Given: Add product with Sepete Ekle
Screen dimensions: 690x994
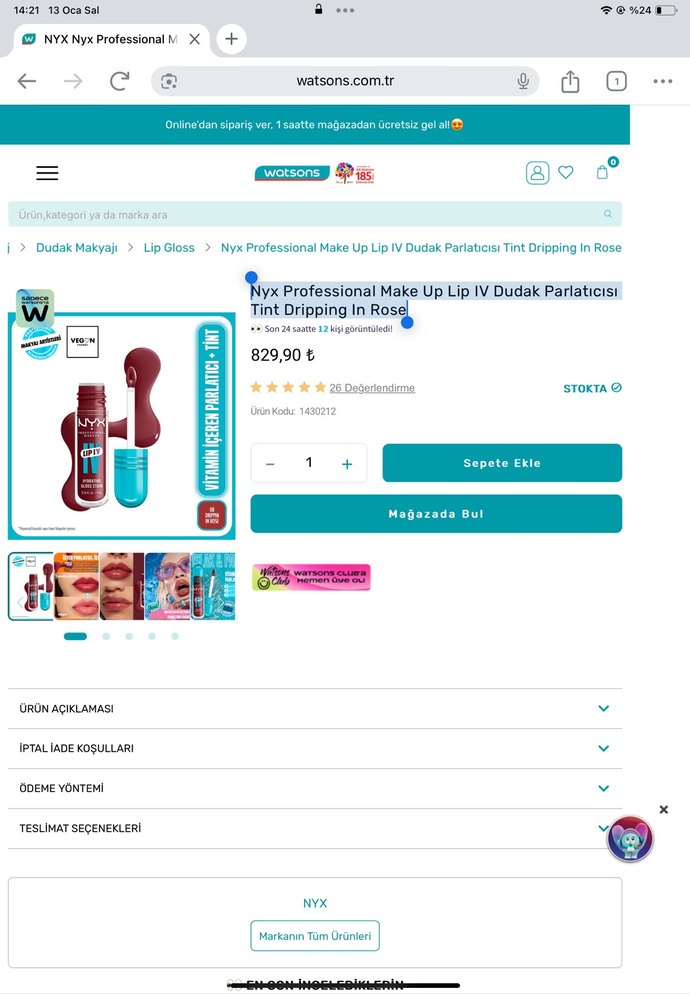Looking at the screenshot, I should pos(502,463).
